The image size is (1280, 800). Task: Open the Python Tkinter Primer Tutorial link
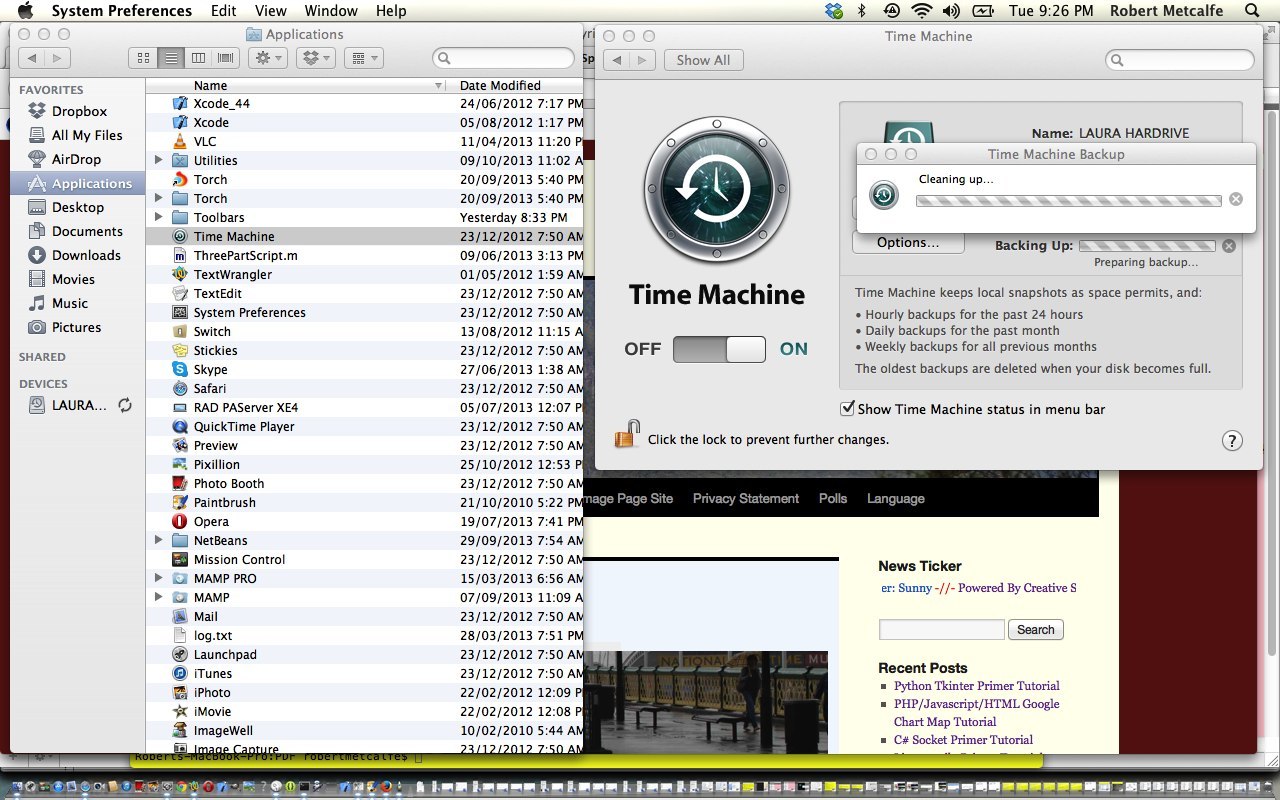point(977,686)
